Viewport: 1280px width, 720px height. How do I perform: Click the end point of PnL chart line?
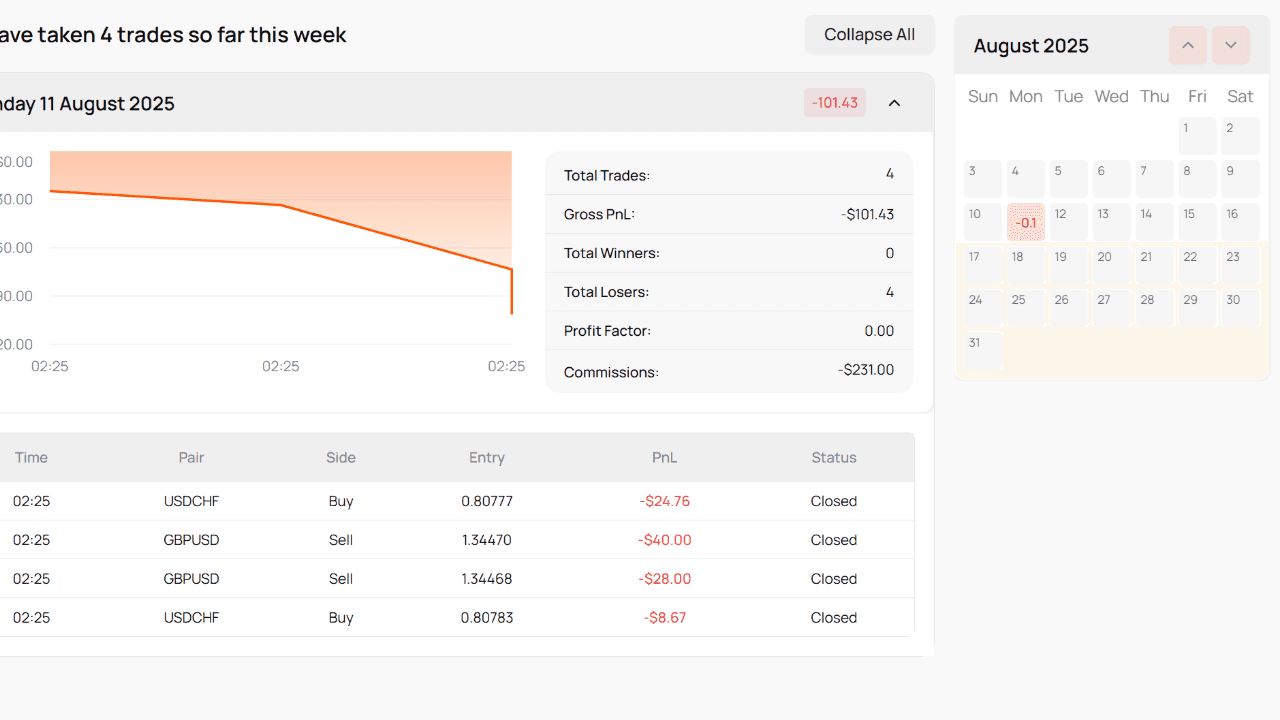512,314
